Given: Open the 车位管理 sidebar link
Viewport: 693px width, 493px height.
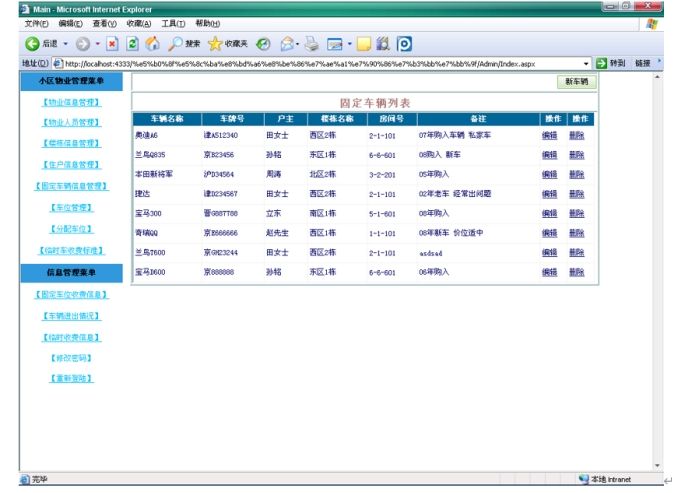Looking at the screenshot, I should tap(71, 207).
